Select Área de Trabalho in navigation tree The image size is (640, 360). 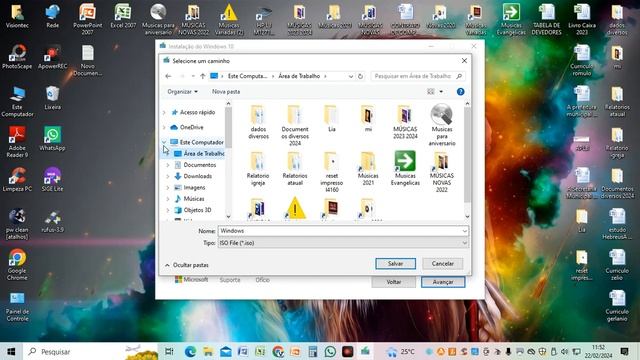tap(199, 153)
